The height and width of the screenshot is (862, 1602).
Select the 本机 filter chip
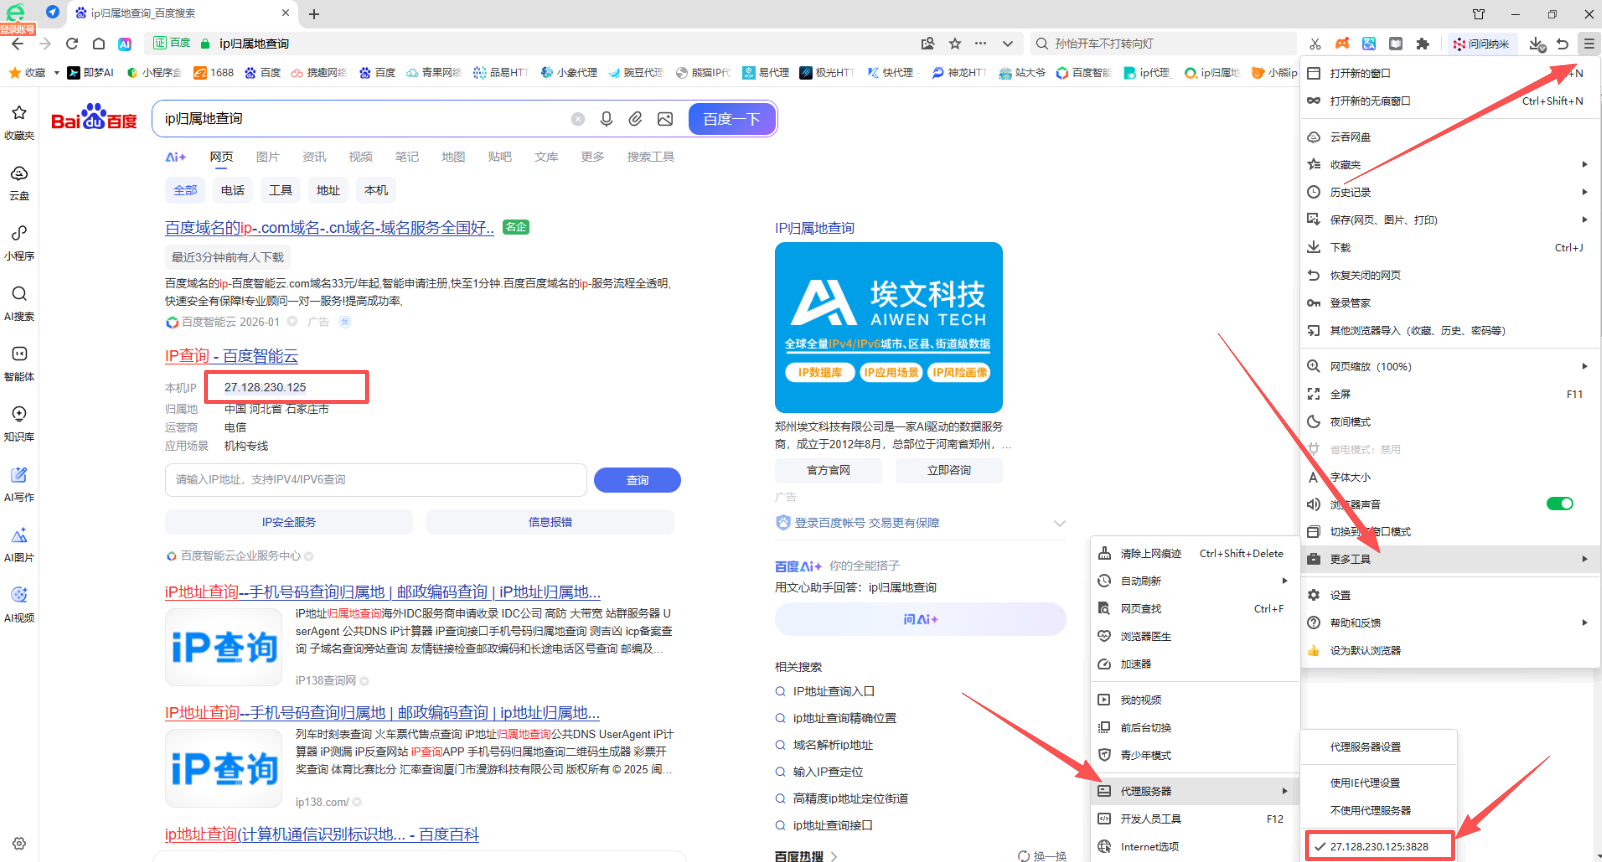376,190
